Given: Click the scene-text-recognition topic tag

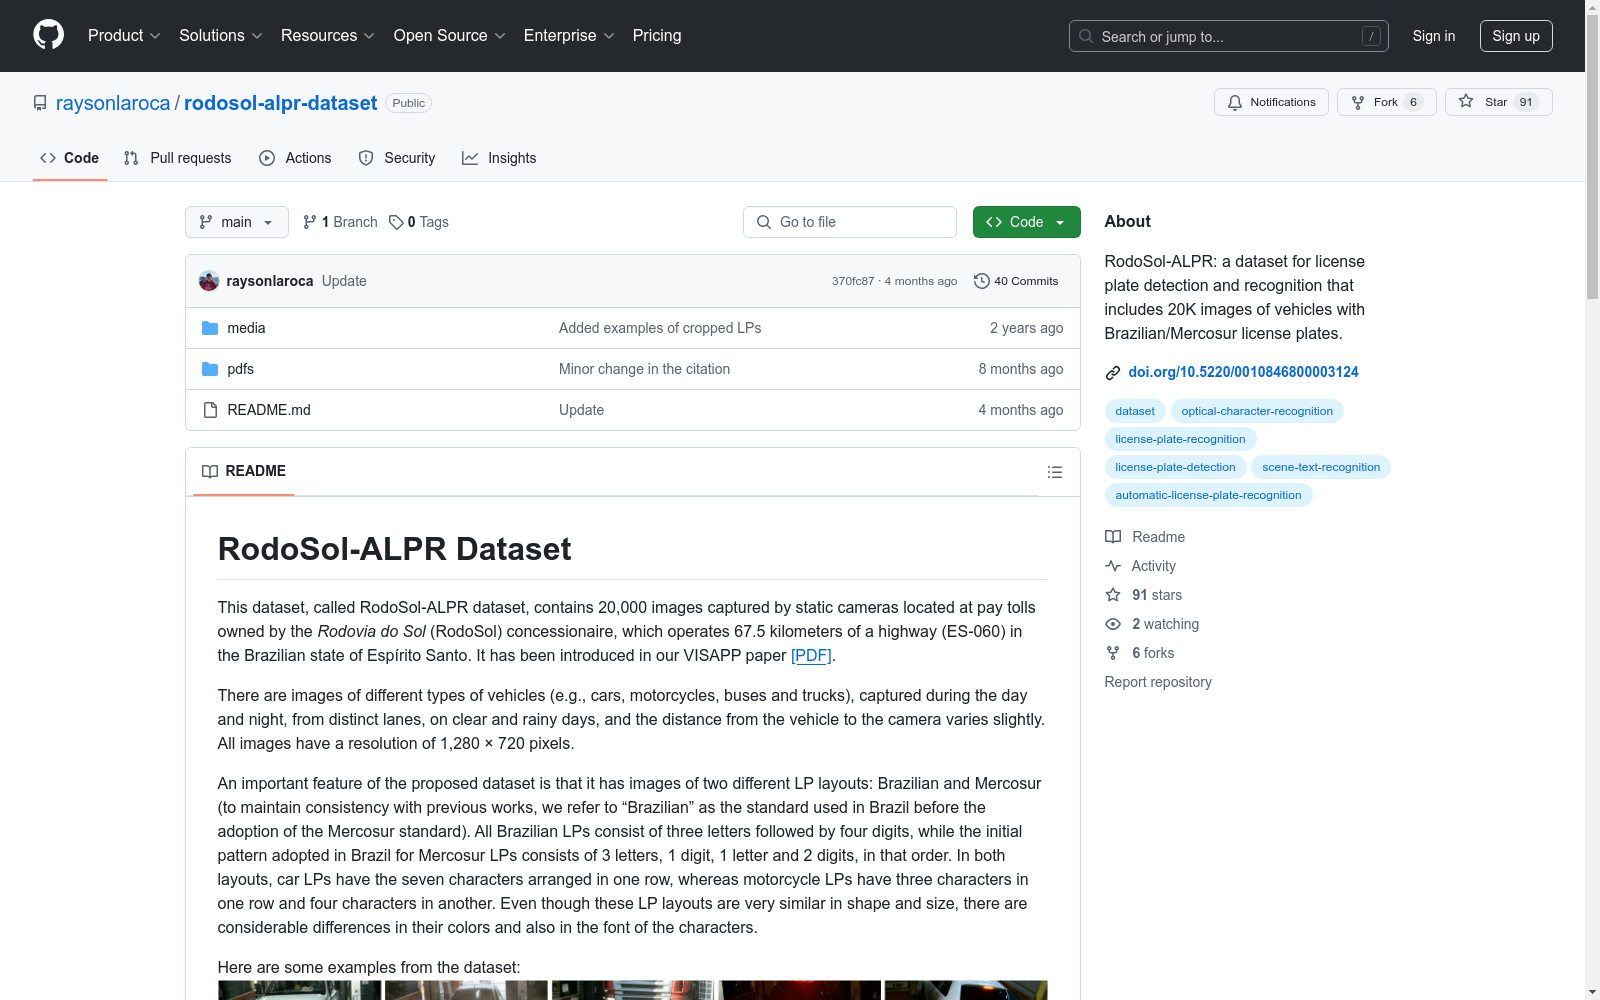Looking at the screenshot, I should pyautogui.click(x=1321, y=467).
